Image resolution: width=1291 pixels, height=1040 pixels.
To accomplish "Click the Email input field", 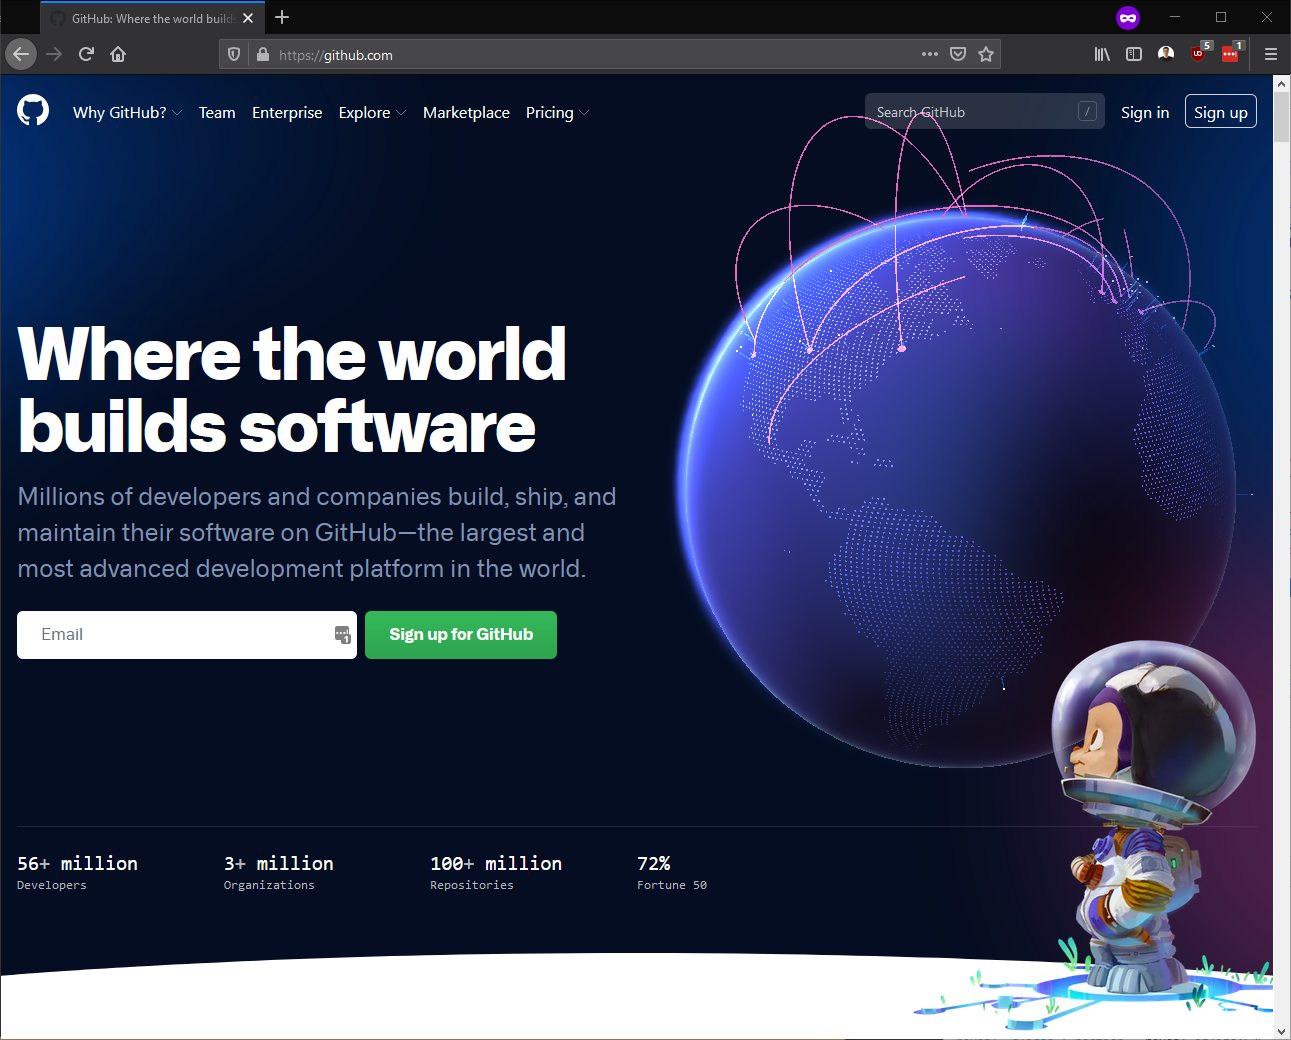I will (186, 634).
